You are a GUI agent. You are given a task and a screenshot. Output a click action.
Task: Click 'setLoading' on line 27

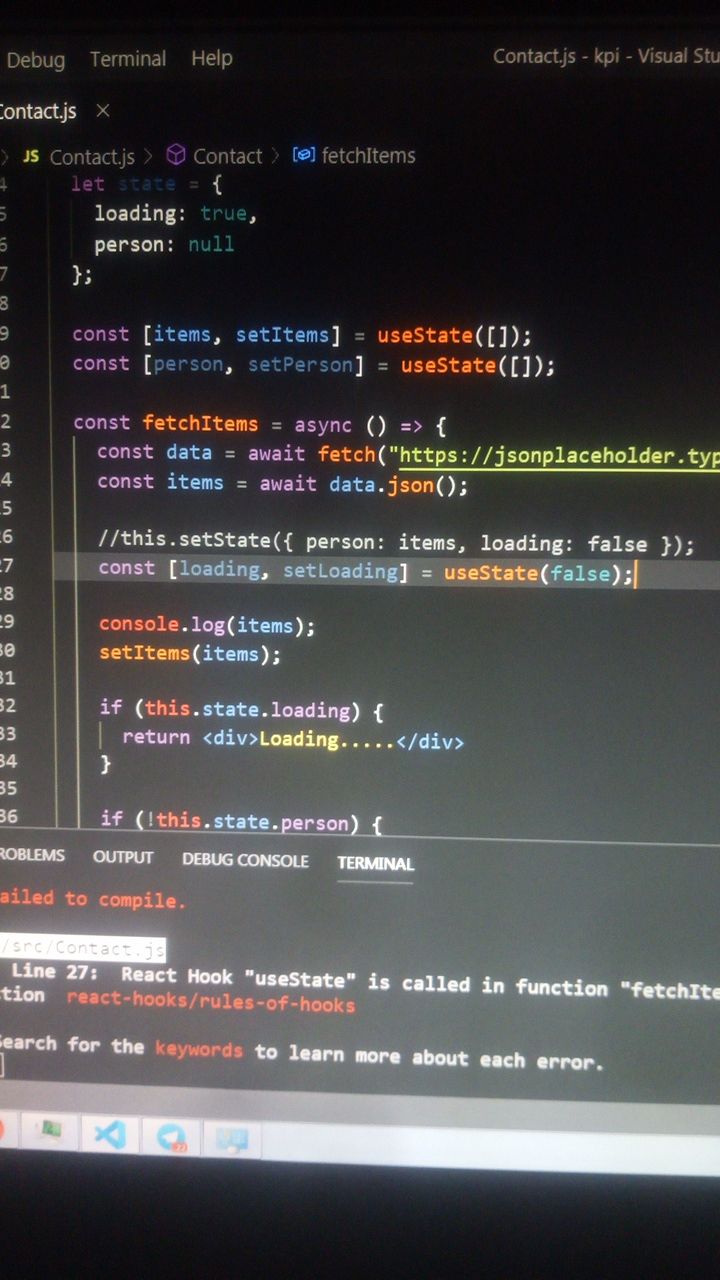tap(341, 571)
